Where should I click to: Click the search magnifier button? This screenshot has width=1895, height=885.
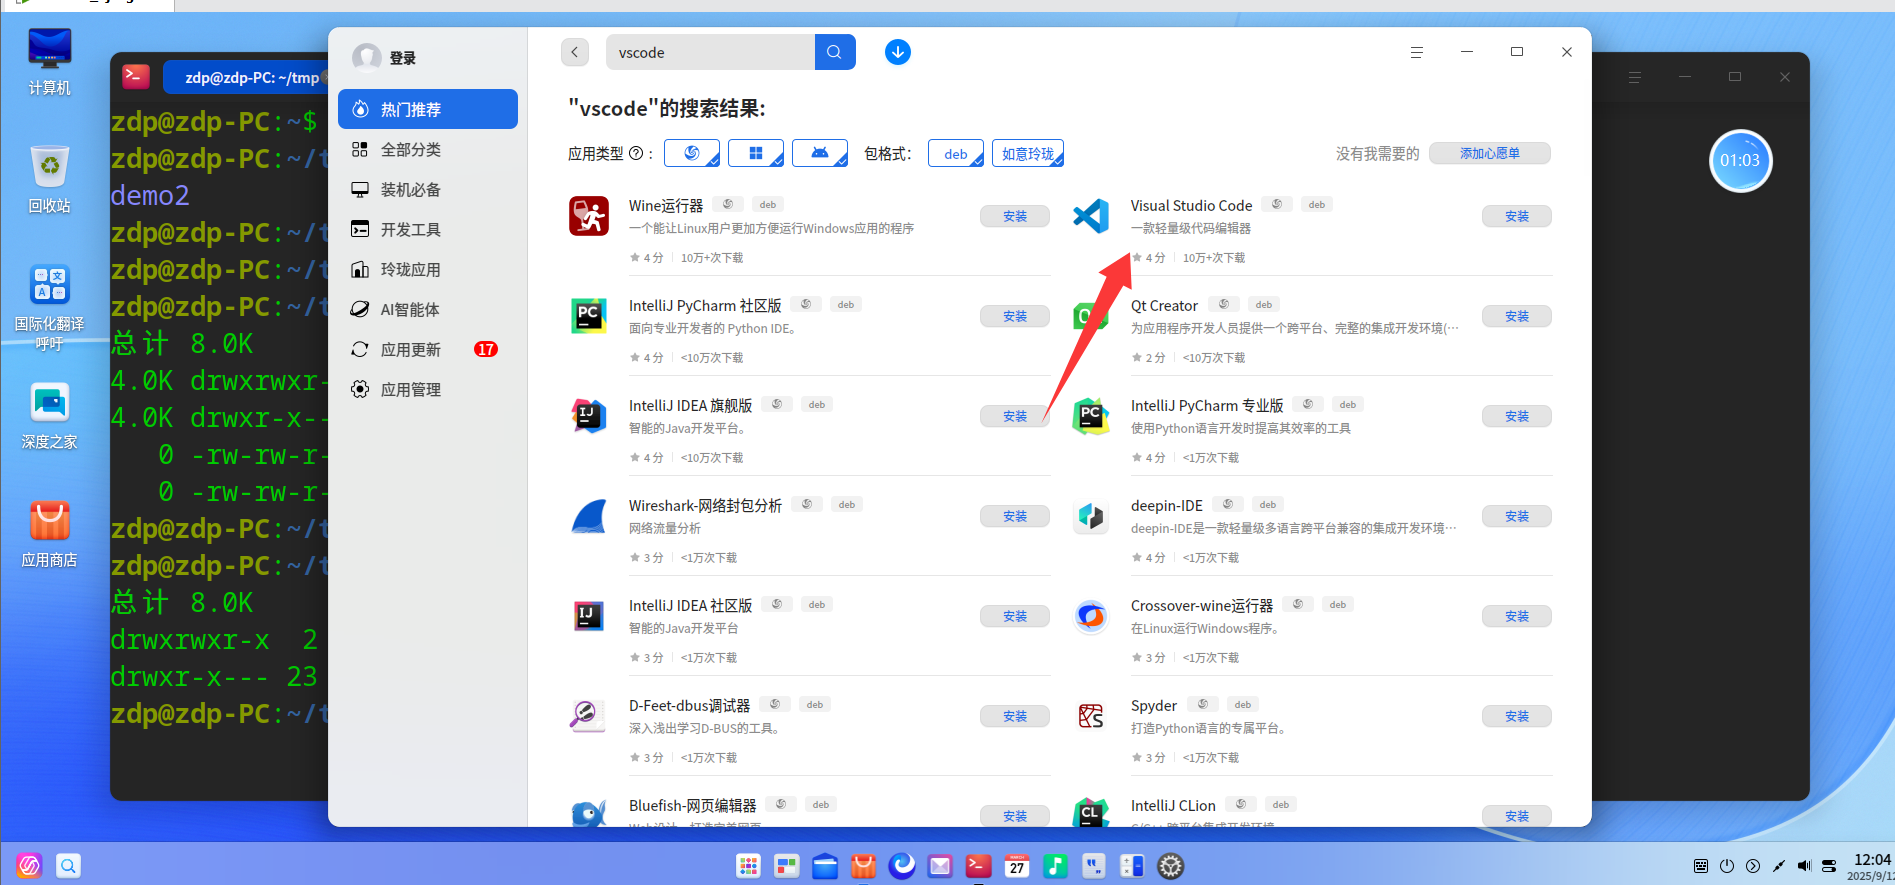point(835,52)
